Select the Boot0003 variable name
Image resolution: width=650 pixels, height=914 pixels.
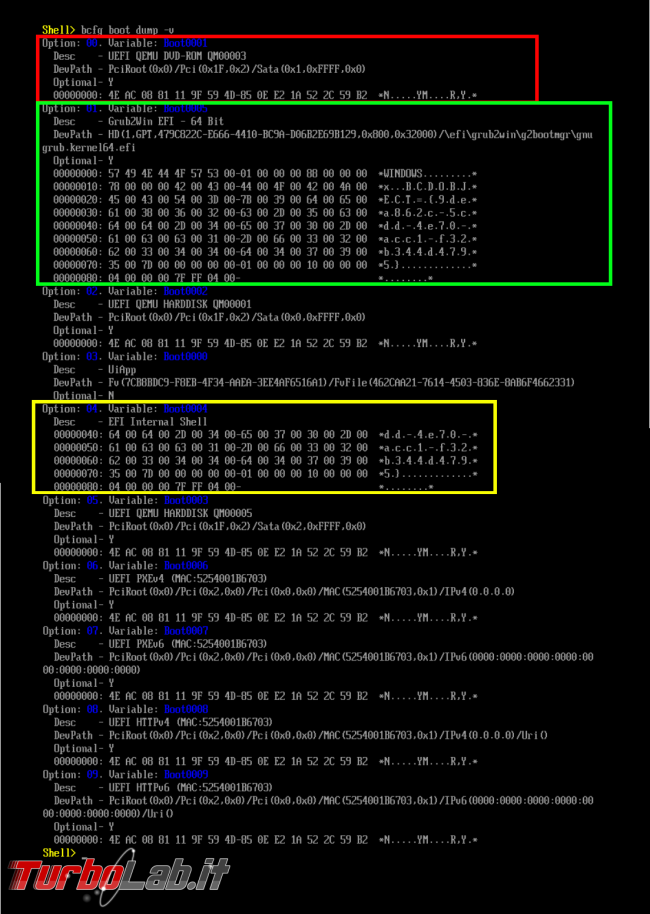point(185,500)
